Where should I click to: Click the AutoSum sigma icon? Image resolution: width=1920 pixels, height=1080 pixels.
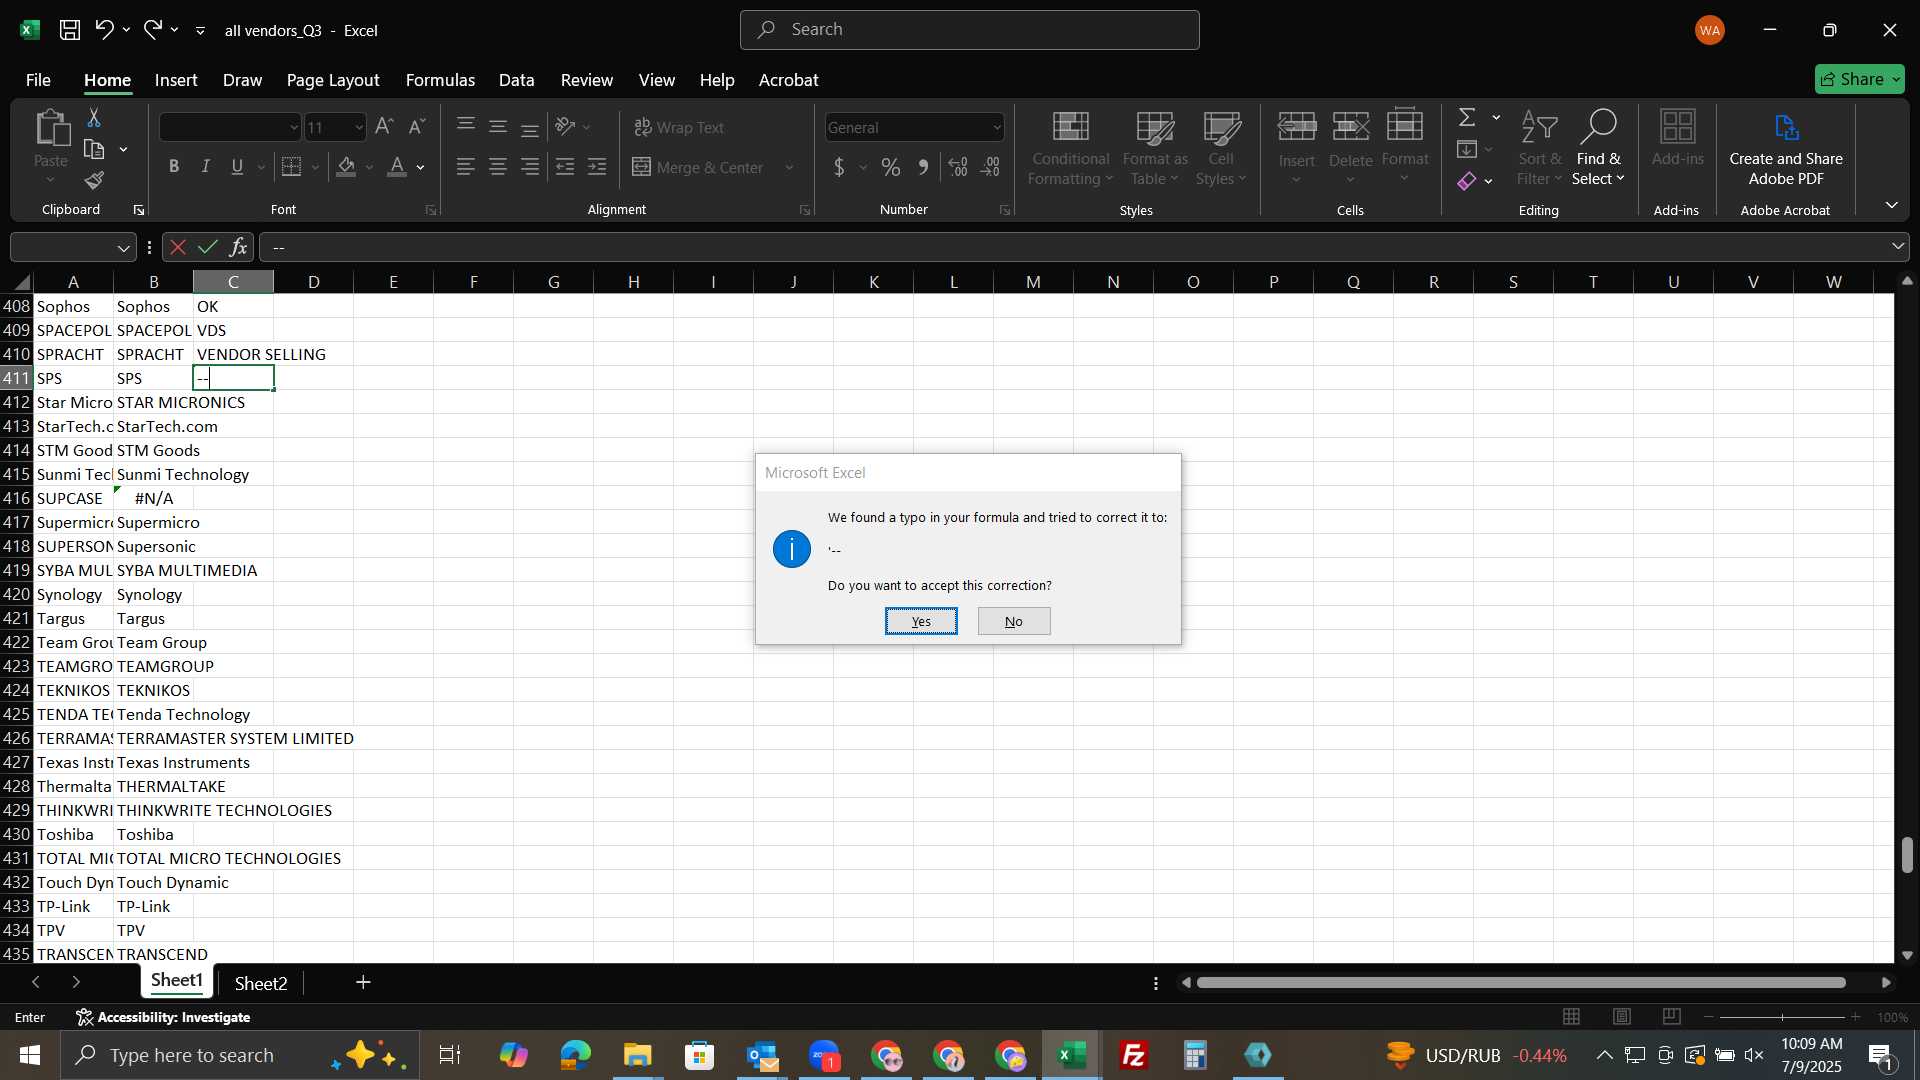point(1467,117)
